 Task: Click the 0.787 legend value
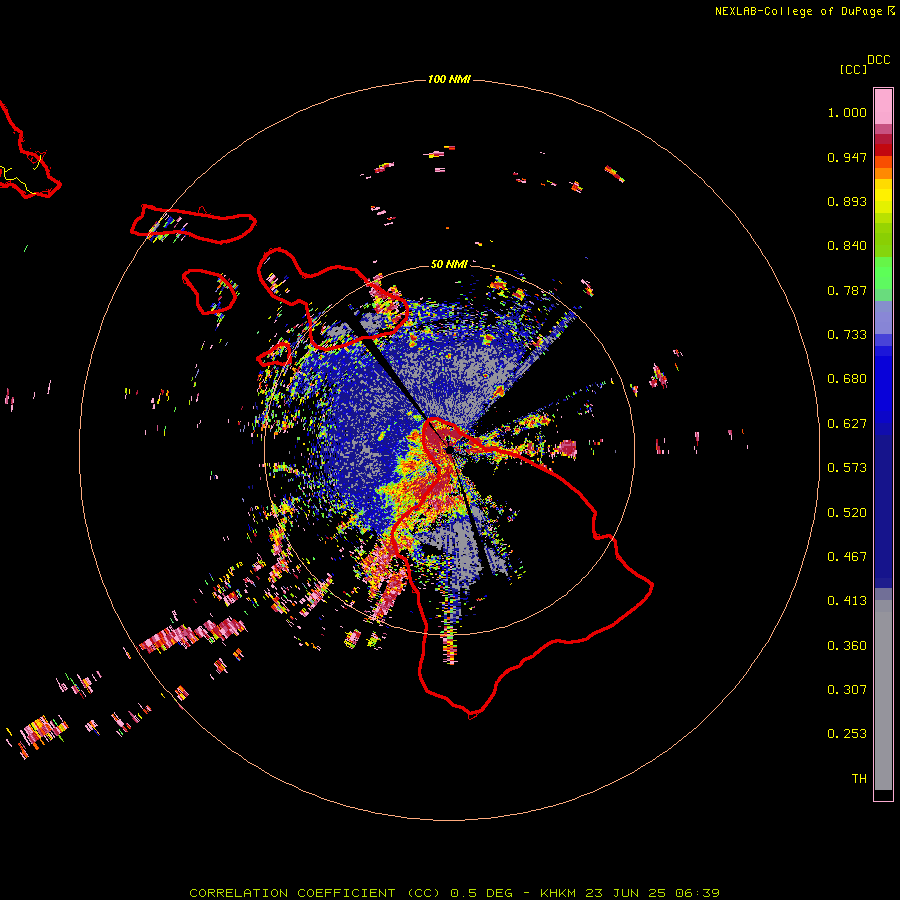coord(847,290)
